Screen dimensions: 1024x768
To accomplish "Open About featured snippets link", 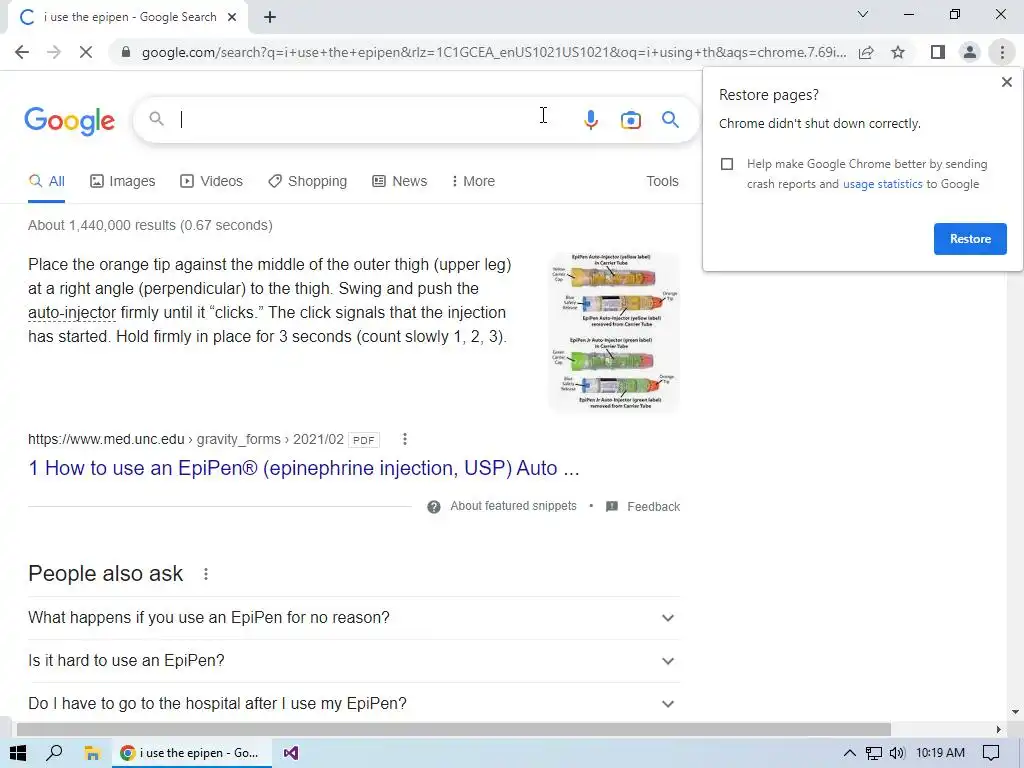I will pos(513,506).
